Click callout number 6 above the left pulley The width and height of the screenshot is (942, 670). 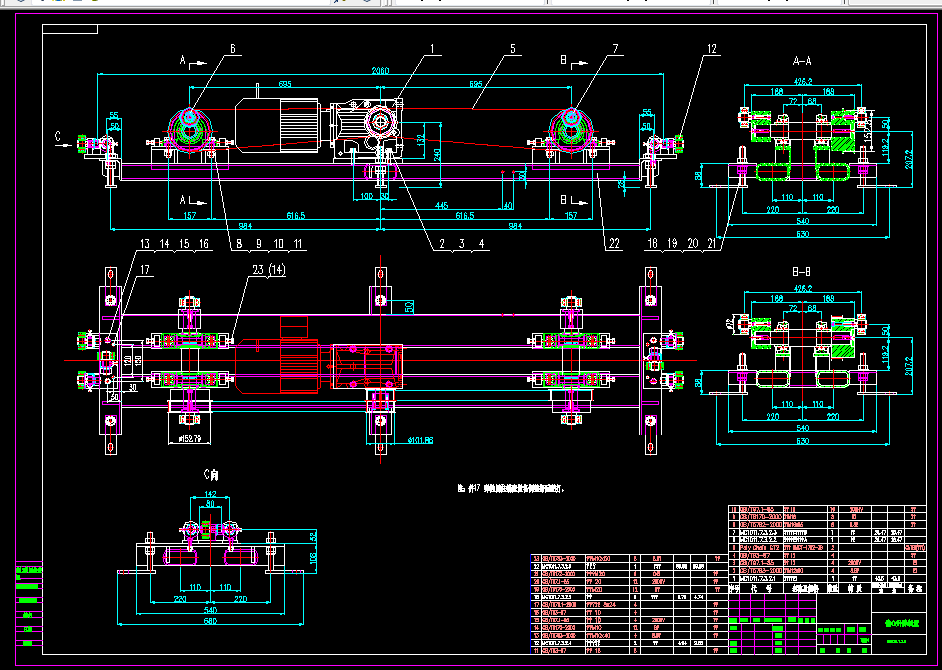(233, 49)
